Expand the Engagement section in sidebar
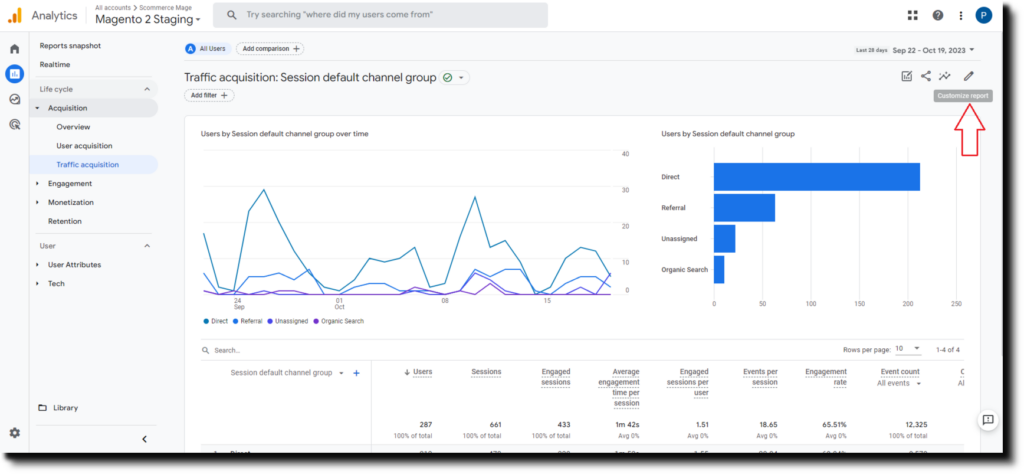Image resolution: width=1024 pixels, height=474 pixels. (x=69, y=184)
